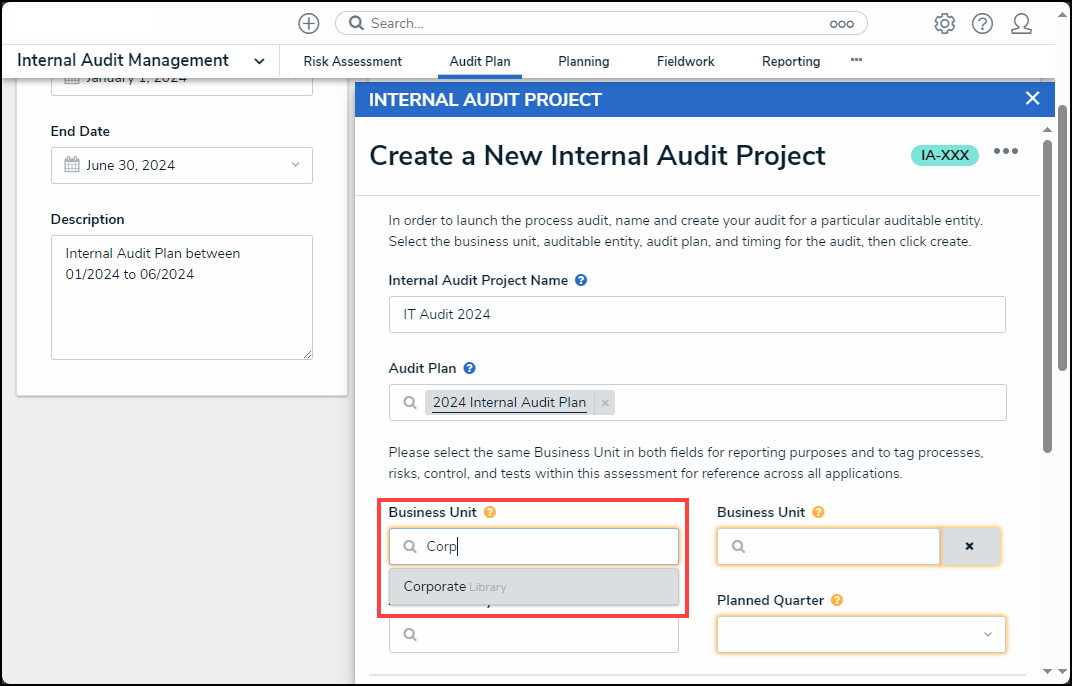This screenshot has height=686, width=1072.
Task: Clear the right Business Unit field
Action: [969, 547]
